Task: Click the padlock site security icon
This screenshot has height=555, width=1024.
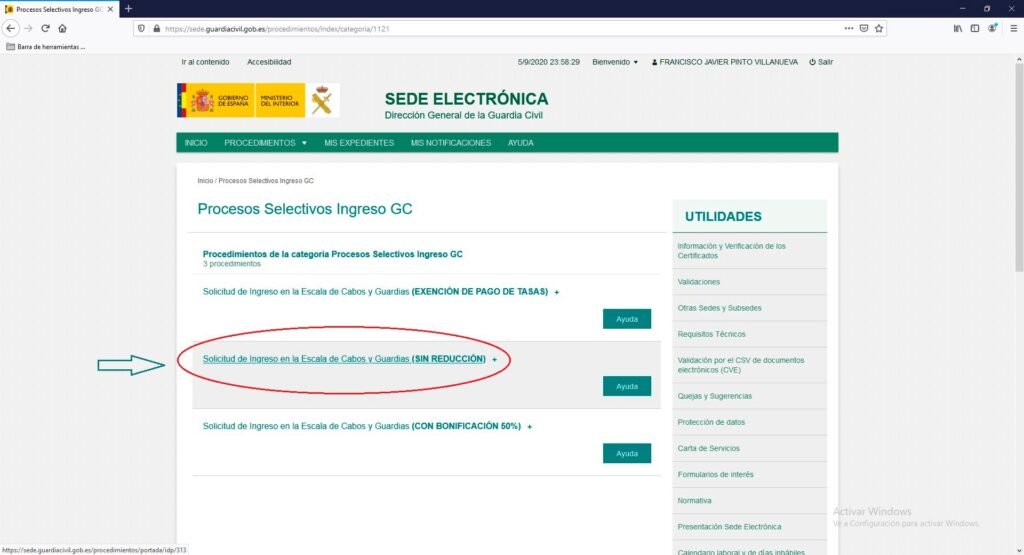Action: click(156, 28)
